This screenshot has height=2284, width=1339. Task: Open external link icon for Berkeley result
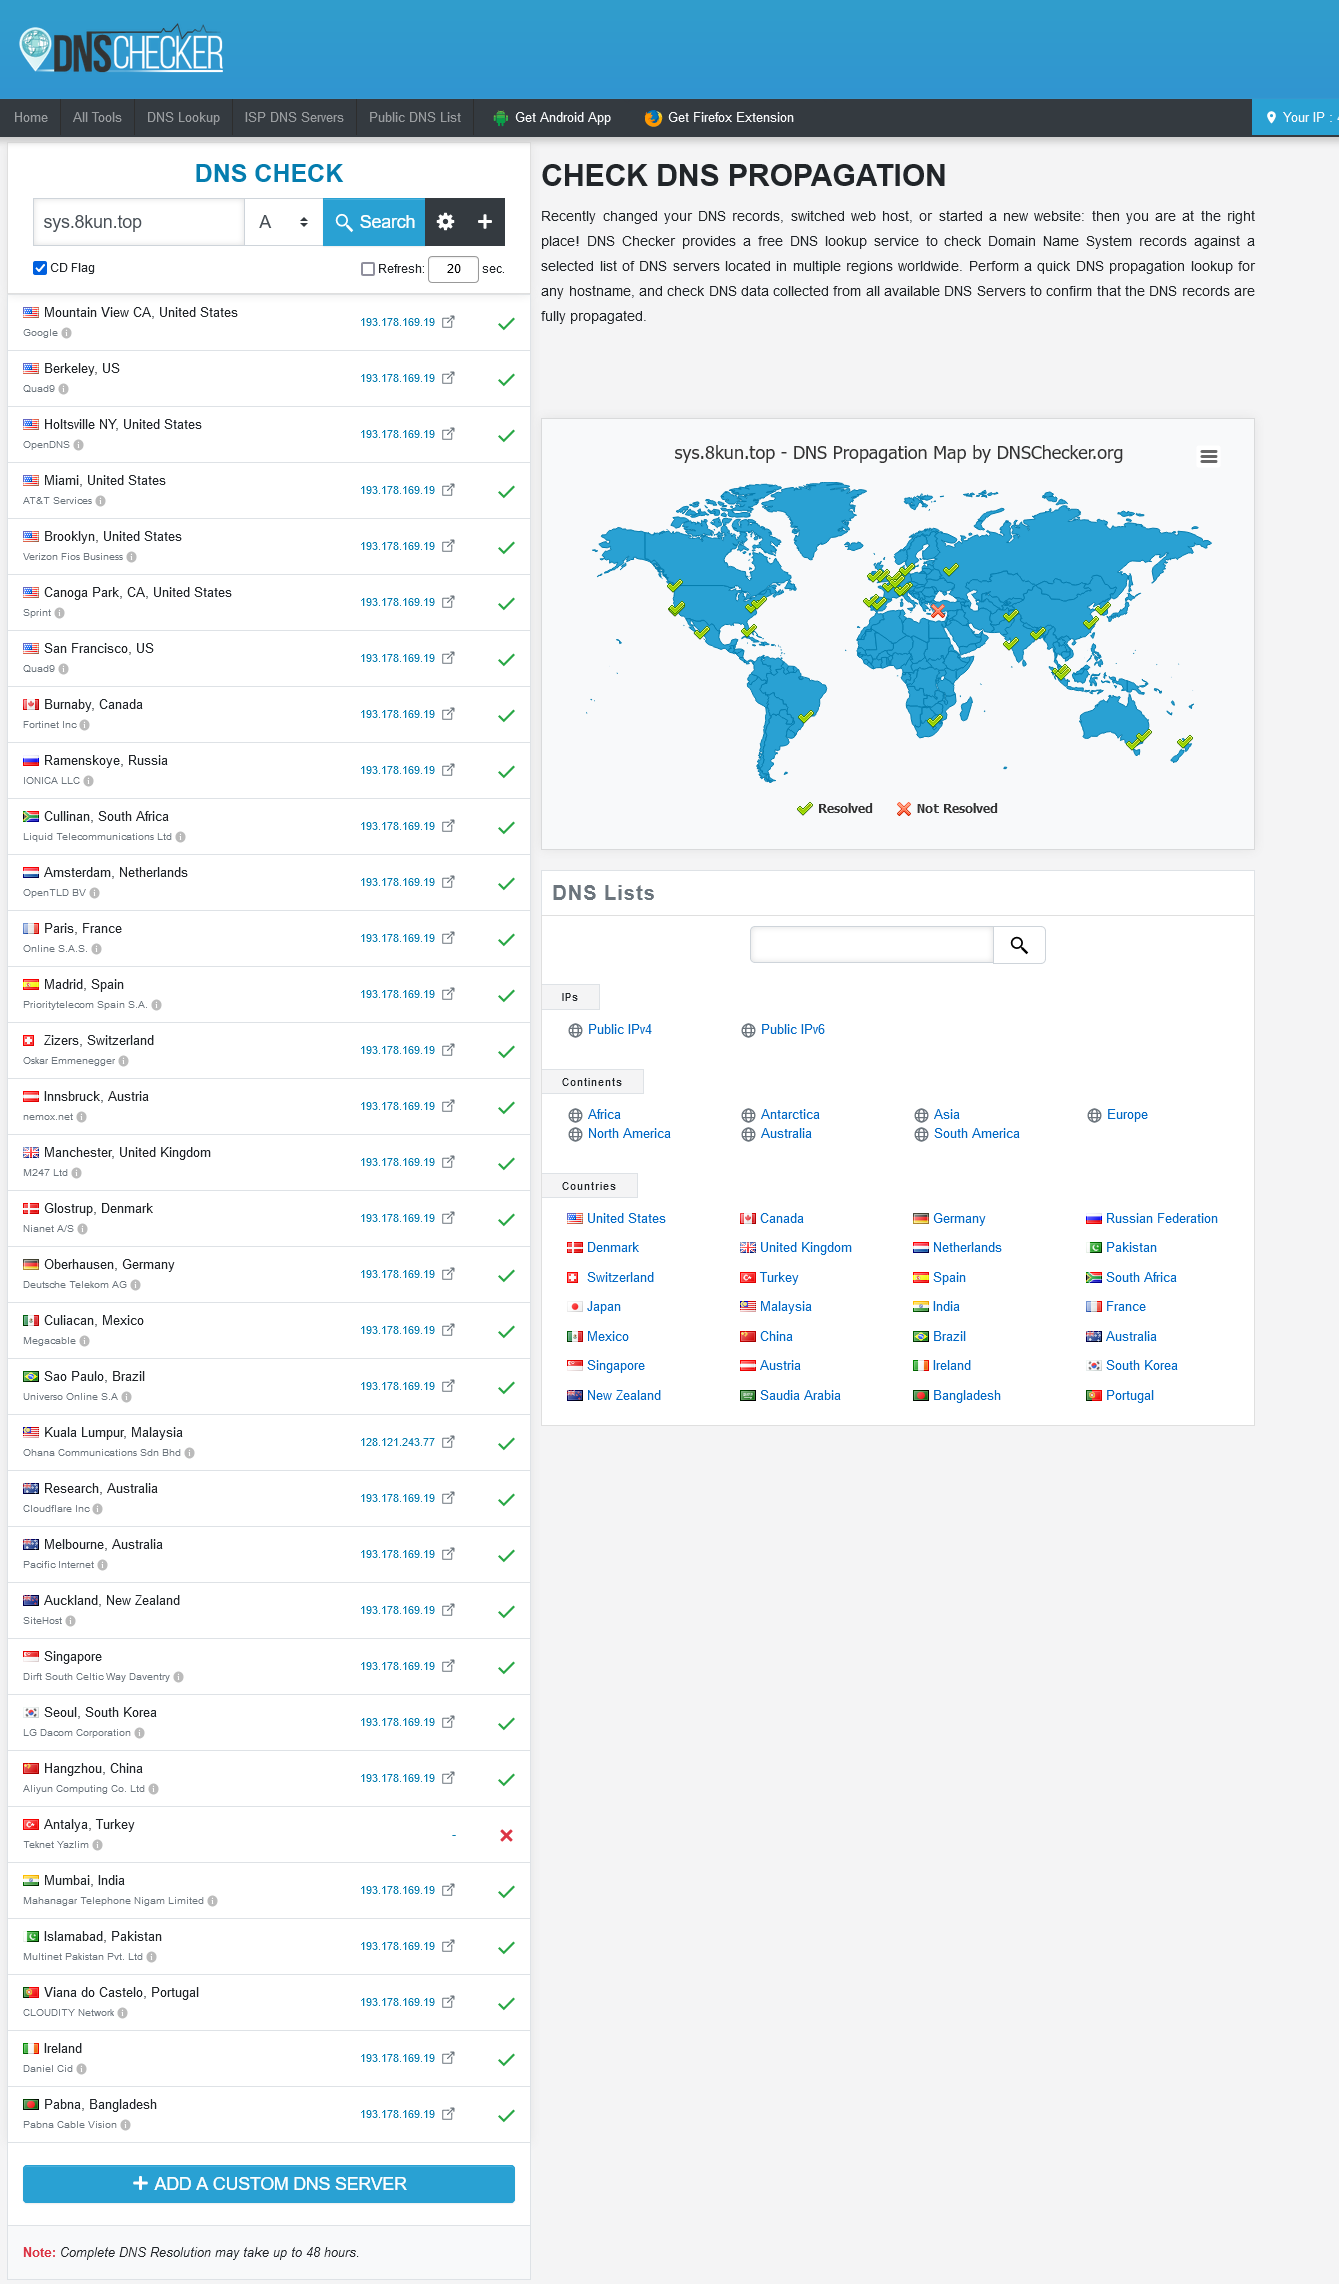[448, 378]
